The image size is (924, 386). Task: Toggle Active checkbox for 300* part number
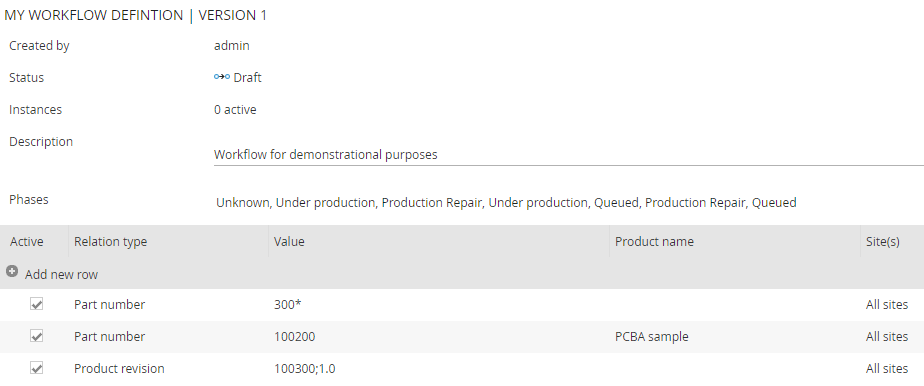(x=37, y=305)
